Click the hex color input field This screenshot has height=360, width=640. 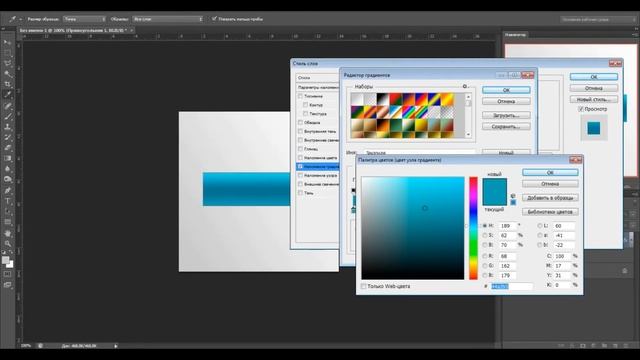coord(512,287)
